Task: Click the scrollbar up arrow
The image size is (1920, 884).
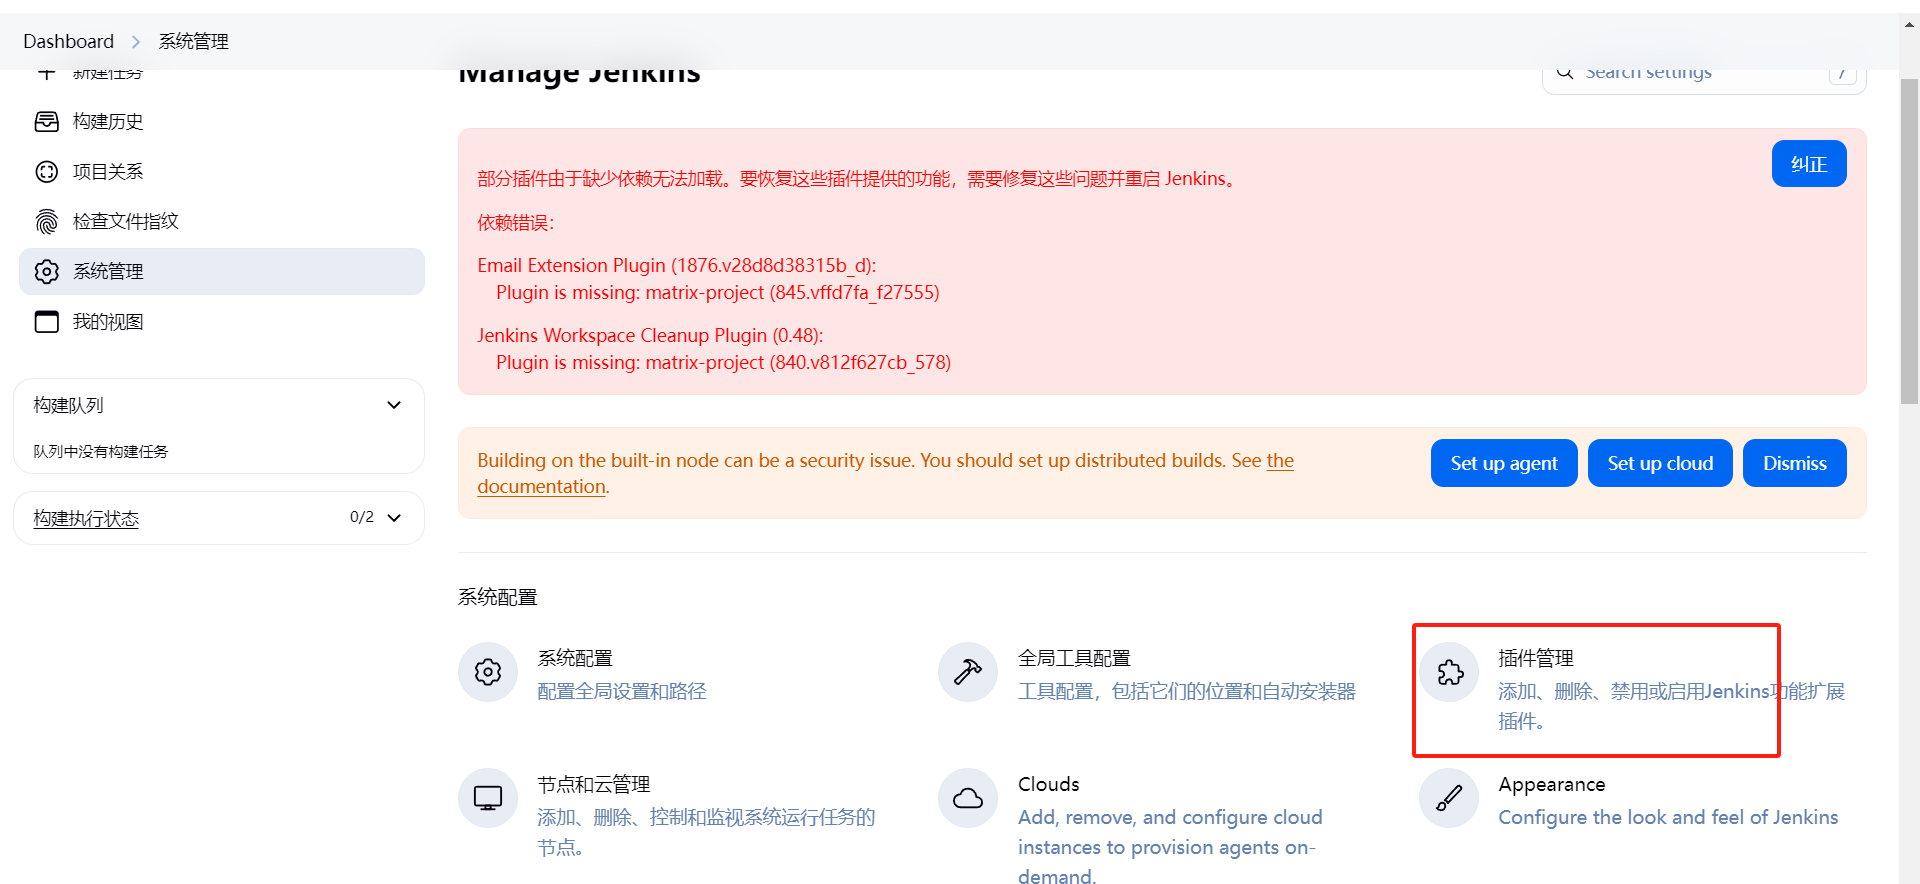Action: click(1909, 26)
